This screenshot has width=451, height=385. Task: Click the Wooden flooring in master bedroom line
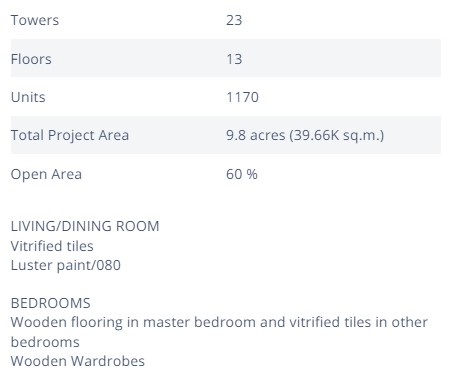point(219,322)
